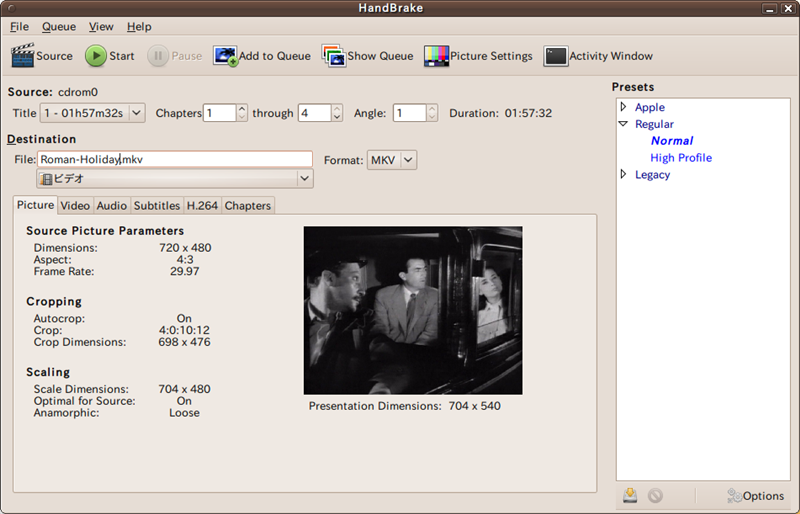Expand the Legacy presets group
Screen dimensions: 800x514
pos(623,174)
